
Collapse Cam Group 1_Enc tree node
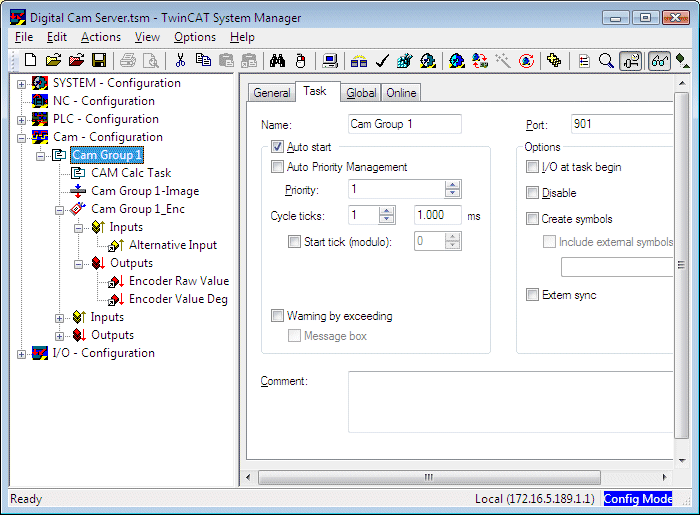point(59,210)
